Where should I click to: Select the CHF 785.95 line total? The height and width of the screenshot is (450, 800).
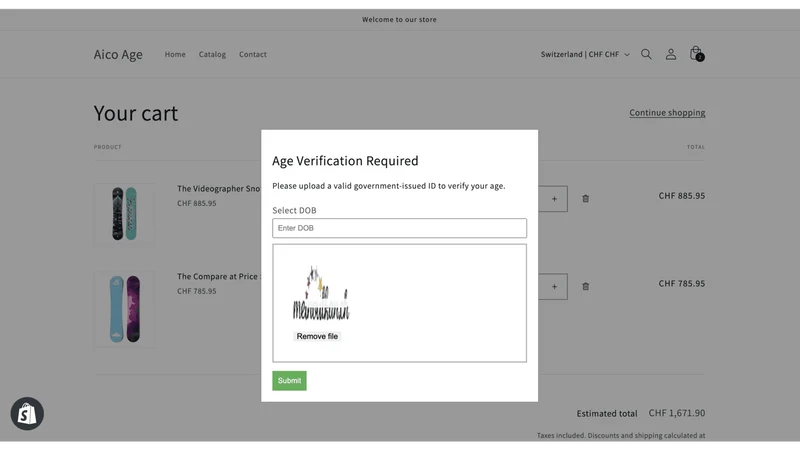[x=682, y=283]
